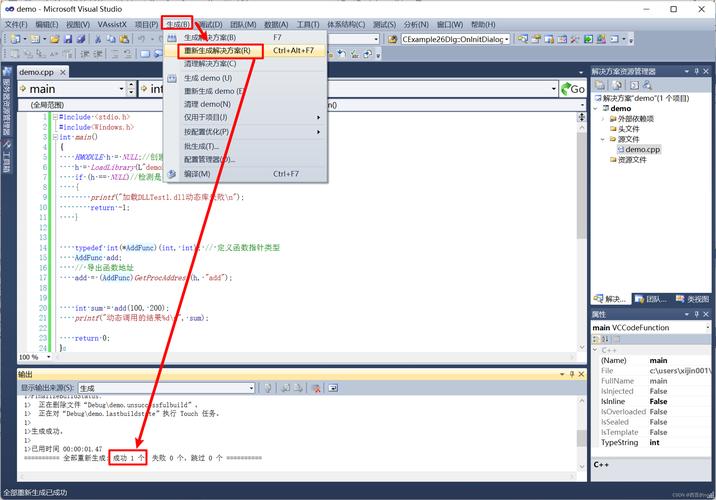The width and height of the screenshot is (716, 500).
Task: Open the VAssistX menu
Action: pos(112,24)
